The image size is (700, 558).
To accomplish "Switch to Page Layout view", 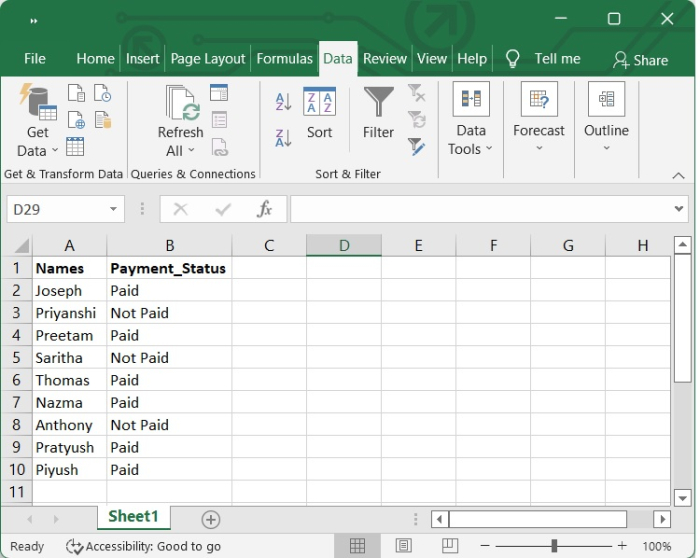I will pyautogui.click(x=404, y=546).
